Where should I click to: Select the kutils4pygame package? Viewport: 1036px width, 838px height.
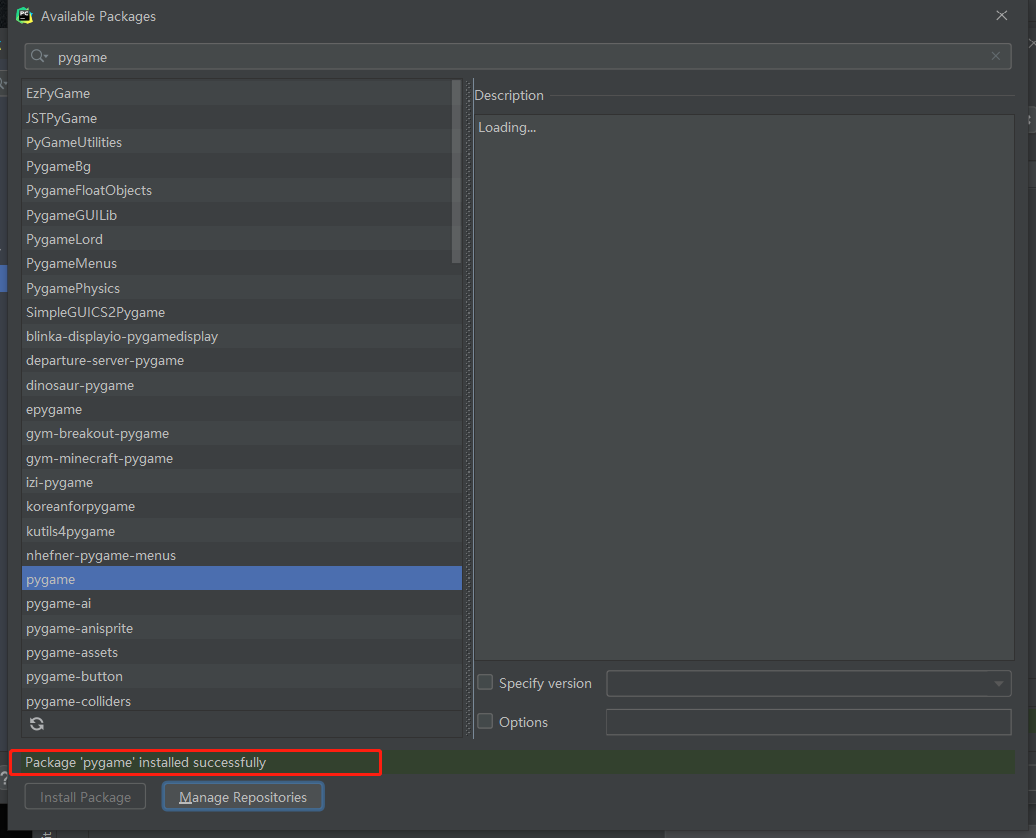242,531
